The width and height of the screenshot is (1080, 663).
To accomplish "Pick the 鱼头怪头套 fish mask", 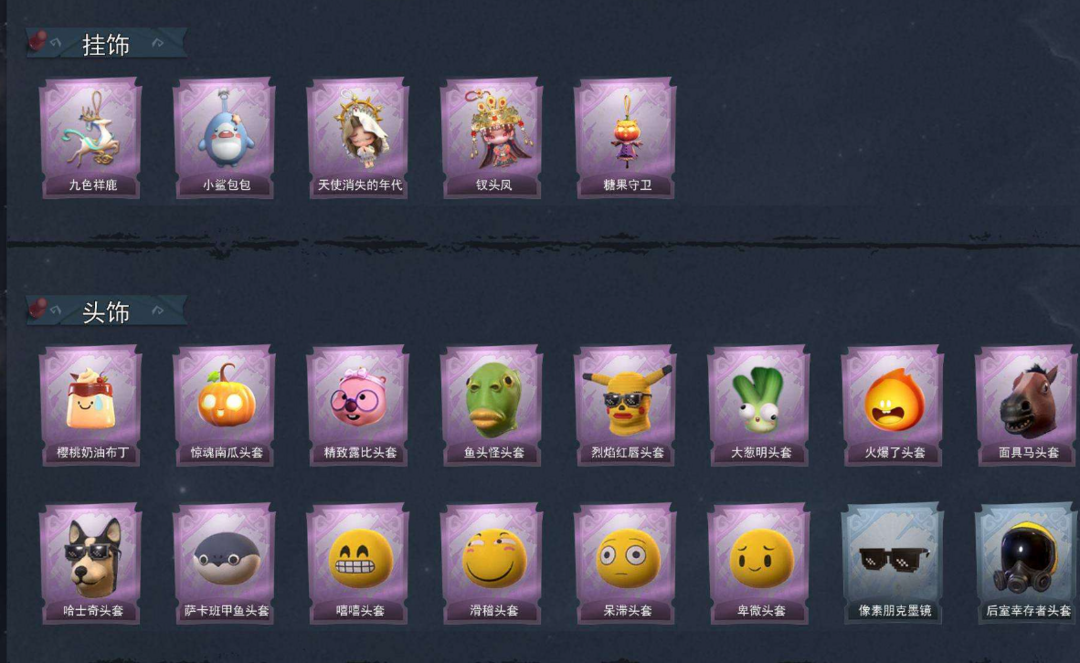I will click(x=492, y=406).
